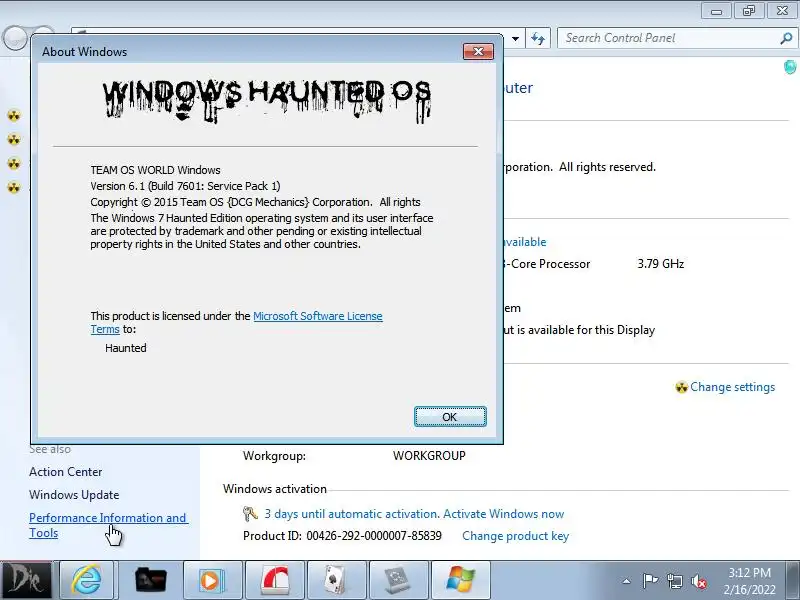Screen dimensions: 800x600
Task: Click the Windows activation heading
Action: [x=274, y=489]
